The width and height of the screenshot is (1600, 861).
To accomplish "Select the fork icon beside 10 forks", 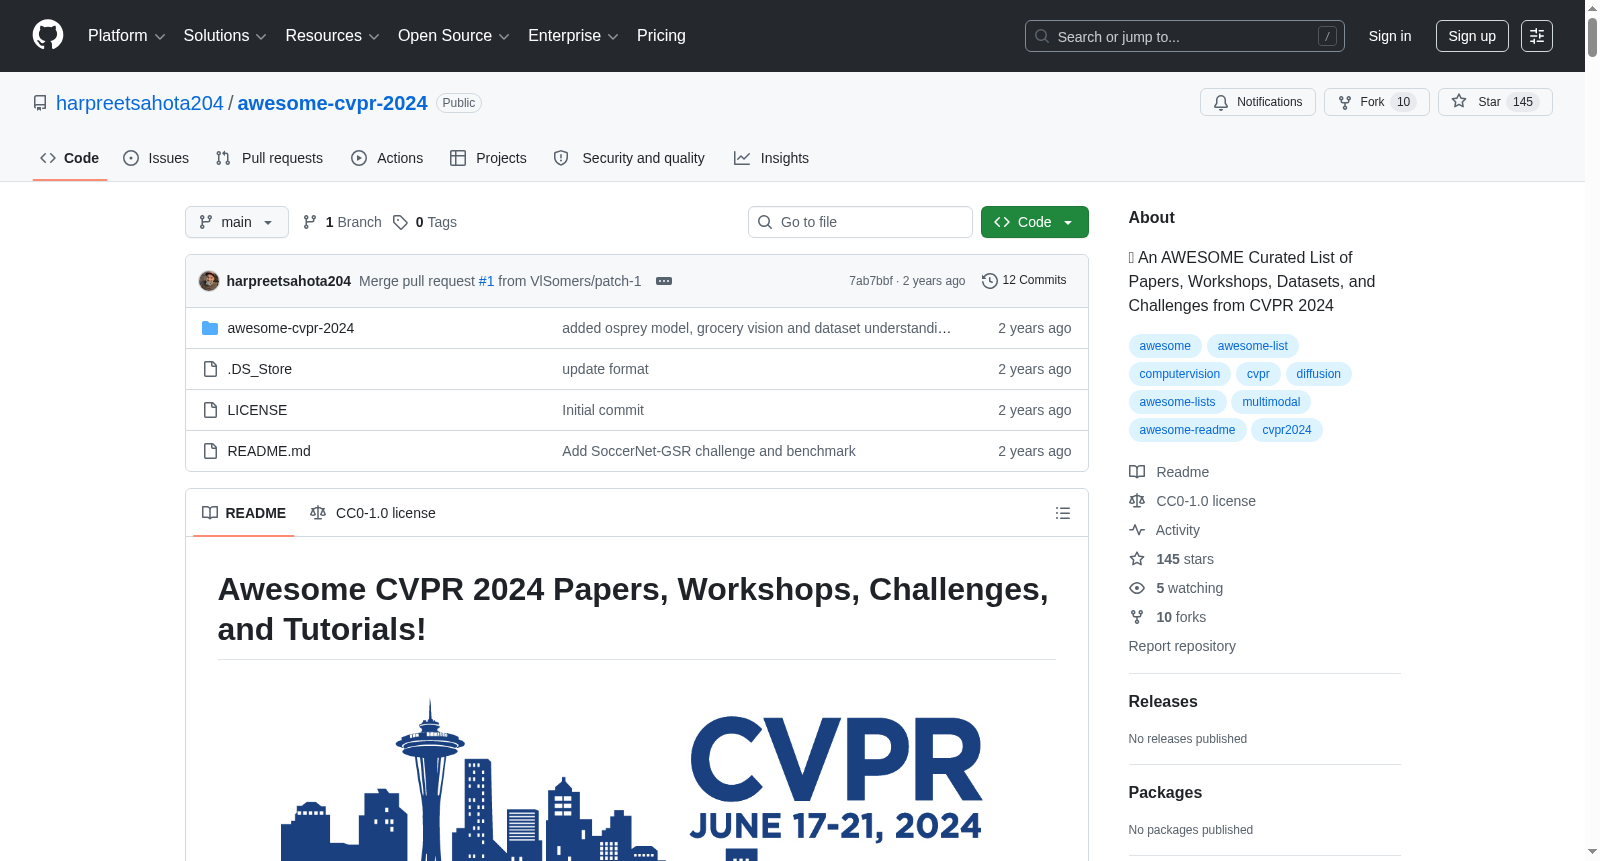I will click(x=1137, y=617).
